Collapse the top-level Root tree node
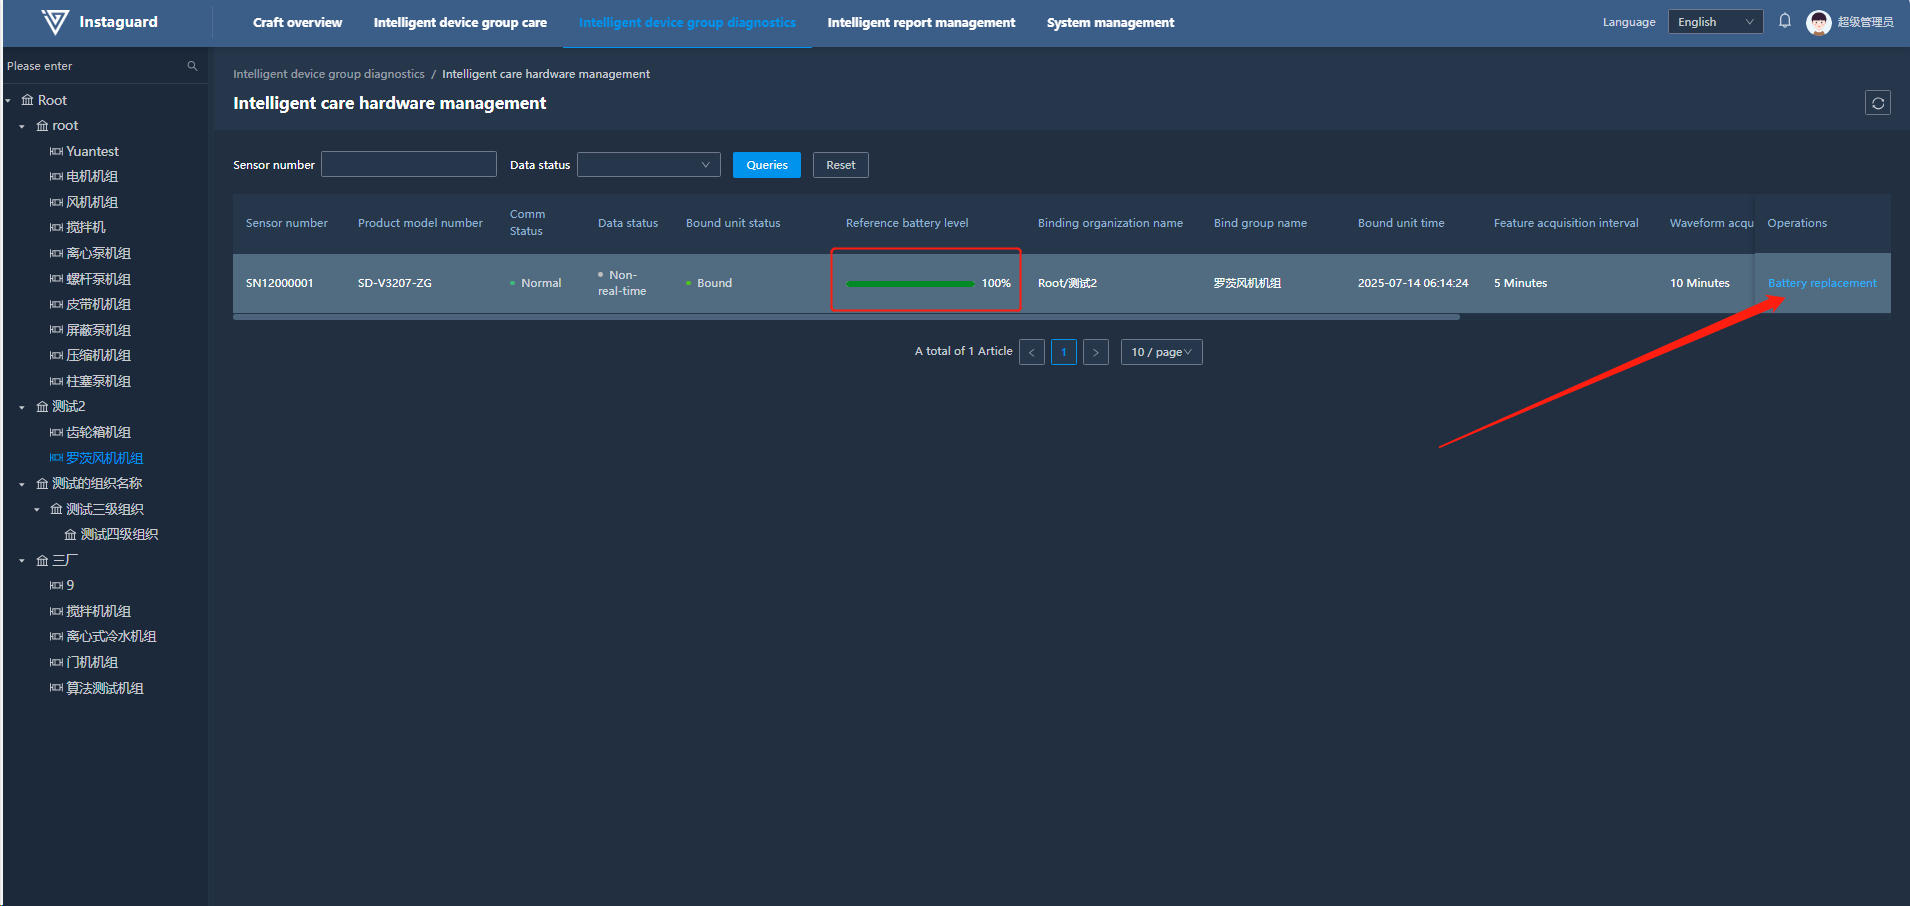The height and width of the screenshot is (906, 1910). pyautogui.click(x=8, y=101)
